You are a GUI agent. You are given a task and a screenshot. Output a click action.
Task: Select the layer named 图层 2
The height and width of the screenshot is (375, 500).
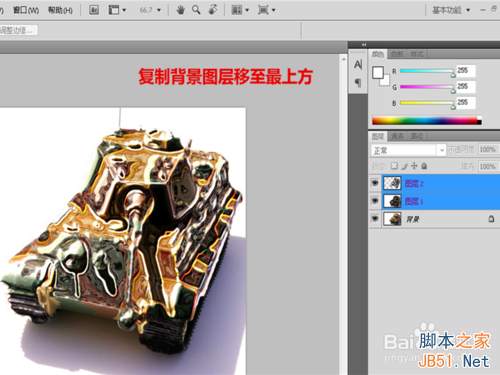pyautogui.click(x=414, y=183)
